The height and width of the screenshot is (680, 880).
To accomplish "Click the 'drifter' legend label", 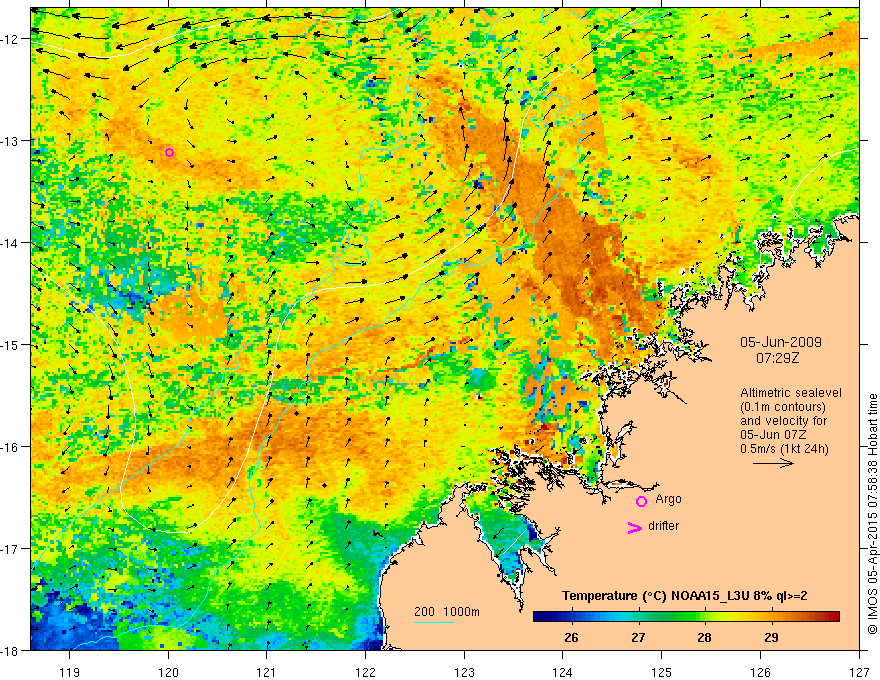I will pos(663,526).
